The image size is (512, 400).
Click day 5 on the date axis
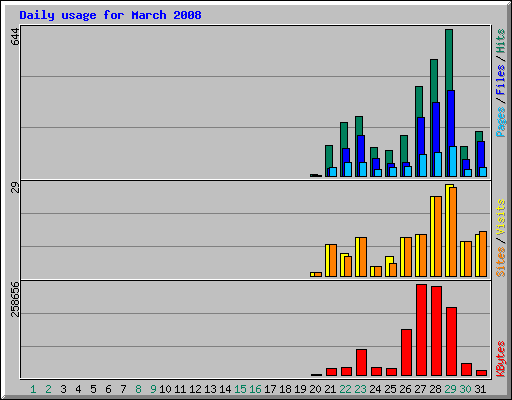(93, 389)
